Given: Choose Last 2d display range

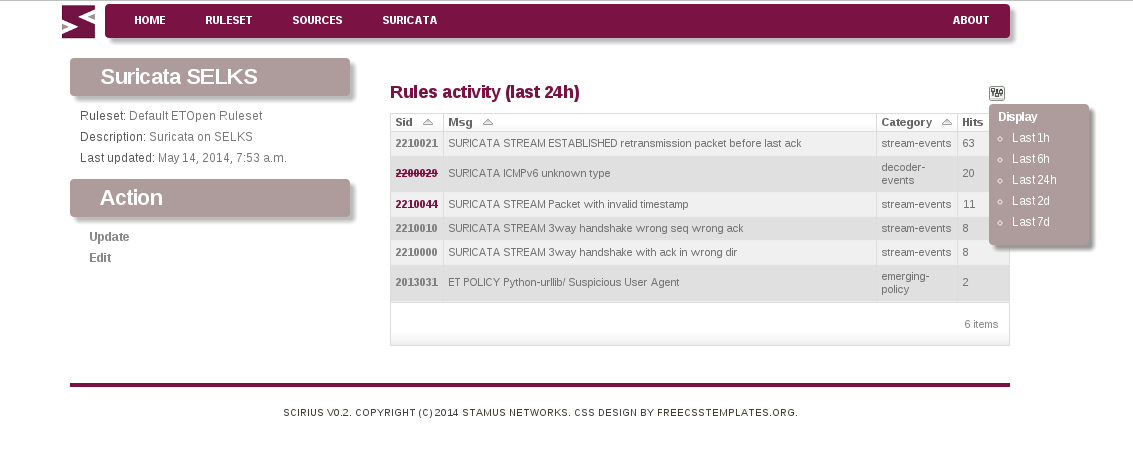Looking at the screenshot, I should tap(1030, 201).
